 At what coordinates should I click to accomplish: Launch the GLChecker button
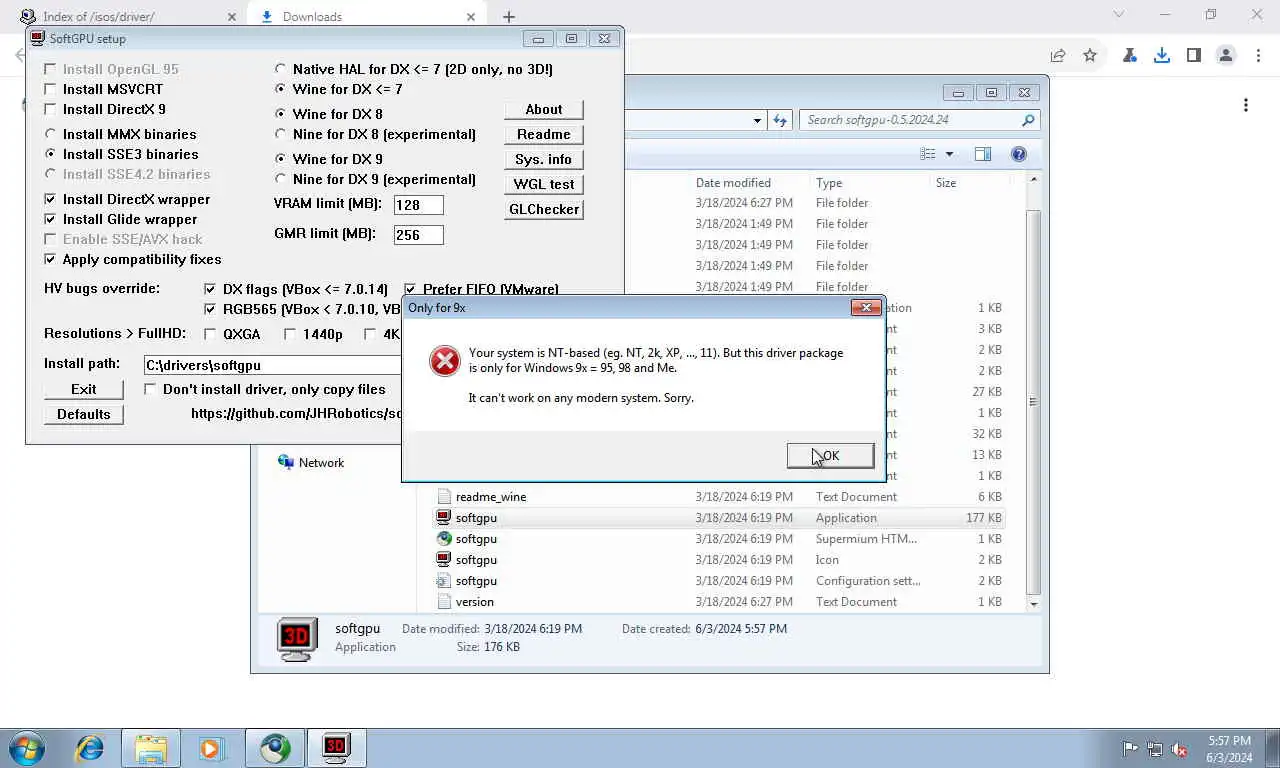click(x=544, y=209)
